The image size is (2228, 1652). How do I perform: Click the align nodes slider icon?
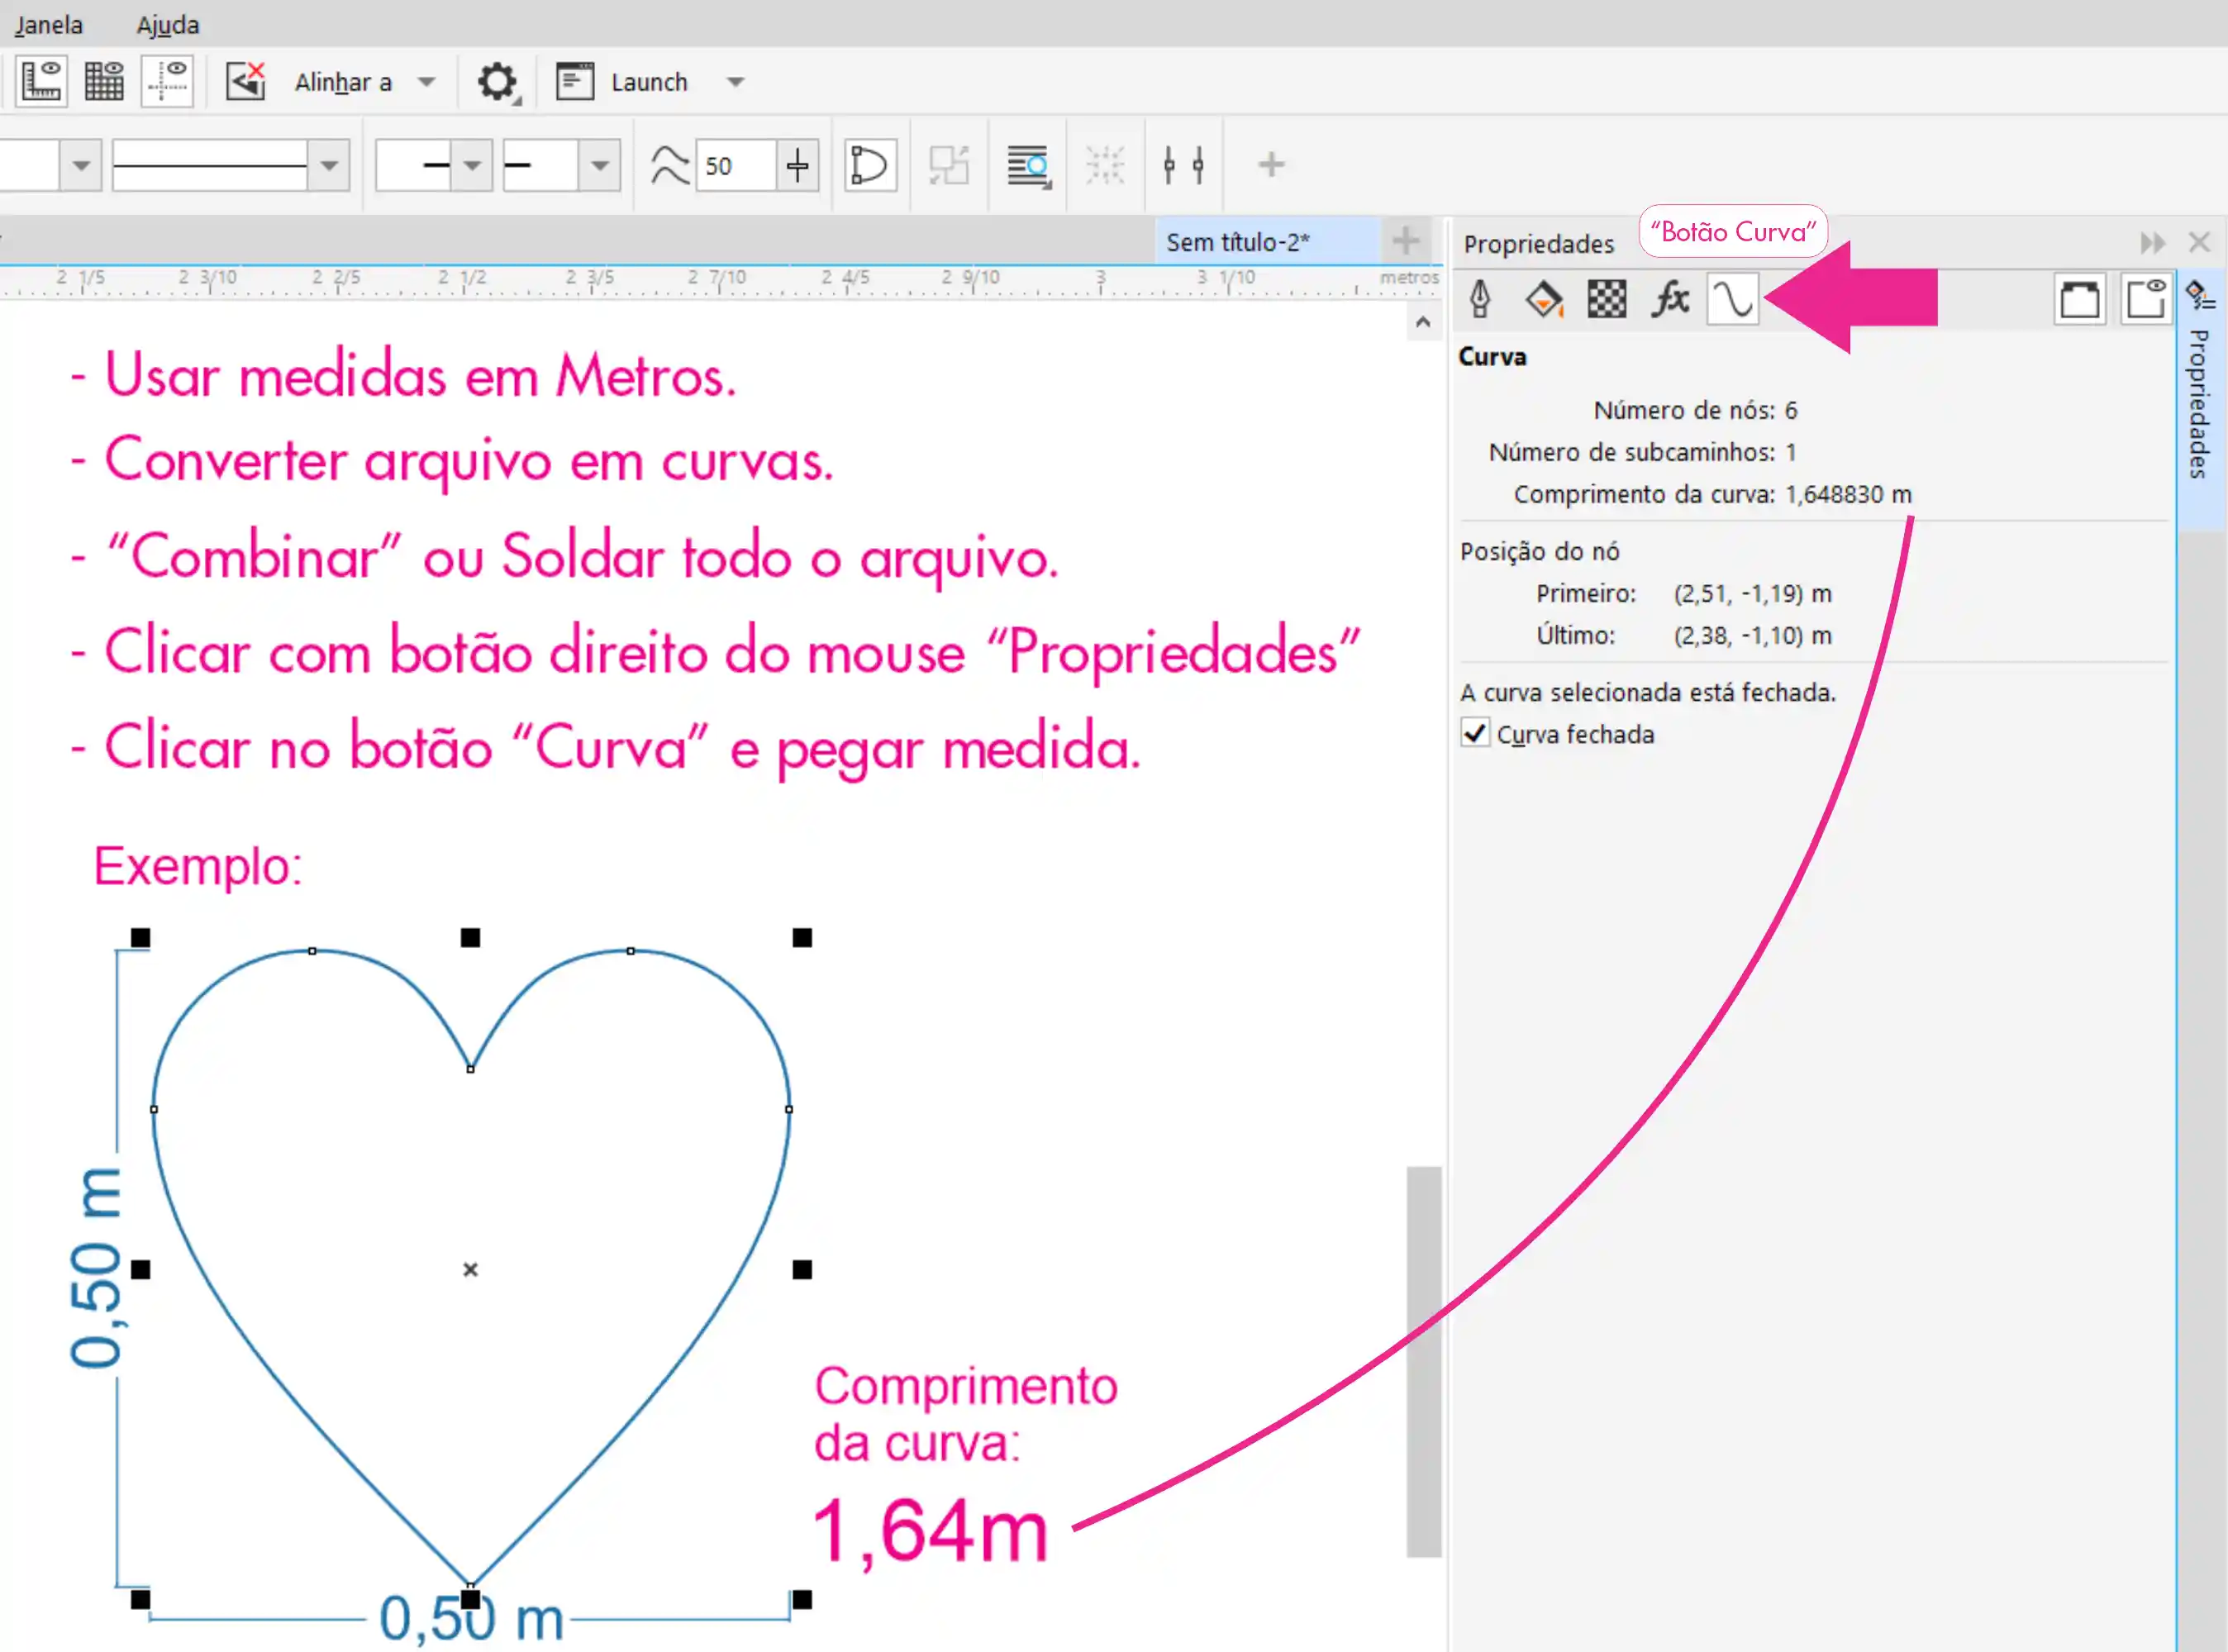(x=1183, y=165)
